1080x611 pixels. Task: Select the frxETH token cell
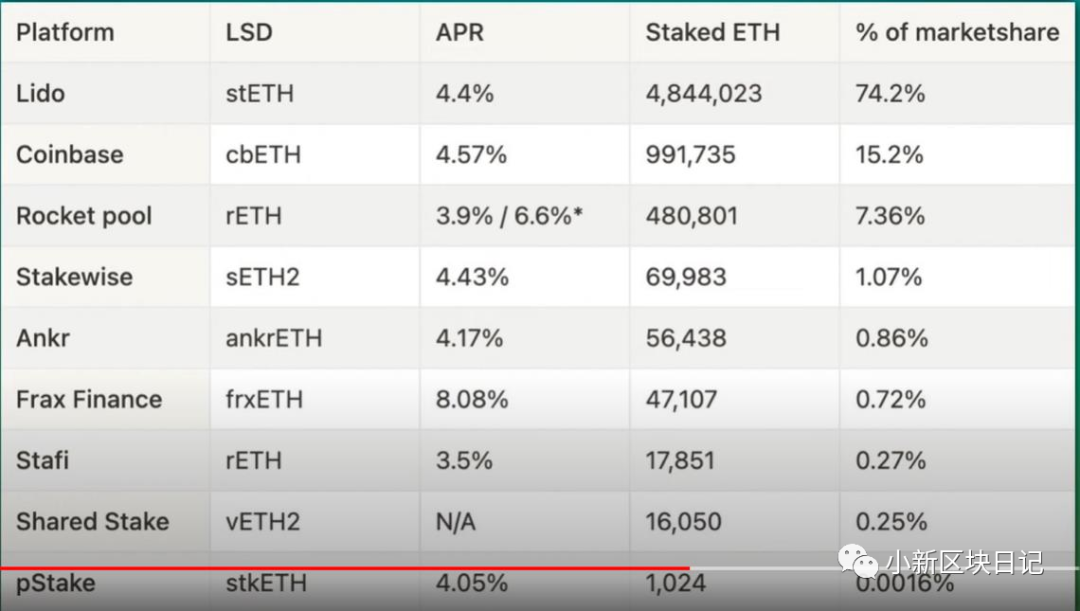264,400
